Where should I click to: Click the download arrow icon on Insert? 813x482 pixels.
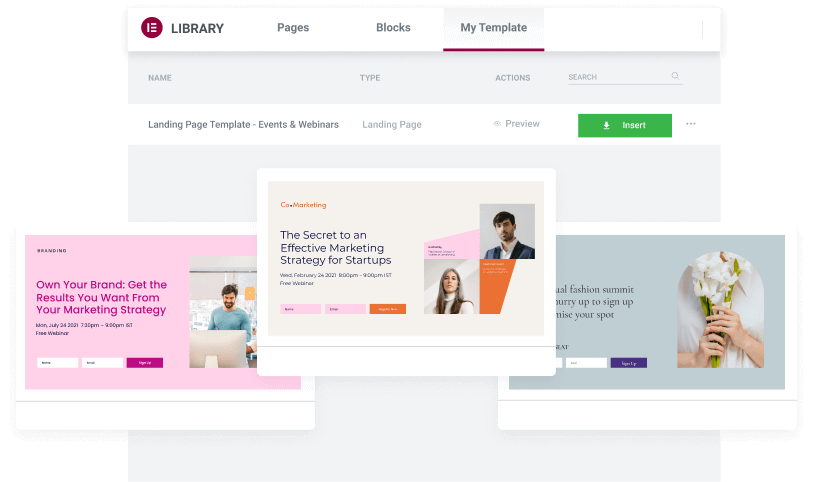coord(606,125)
